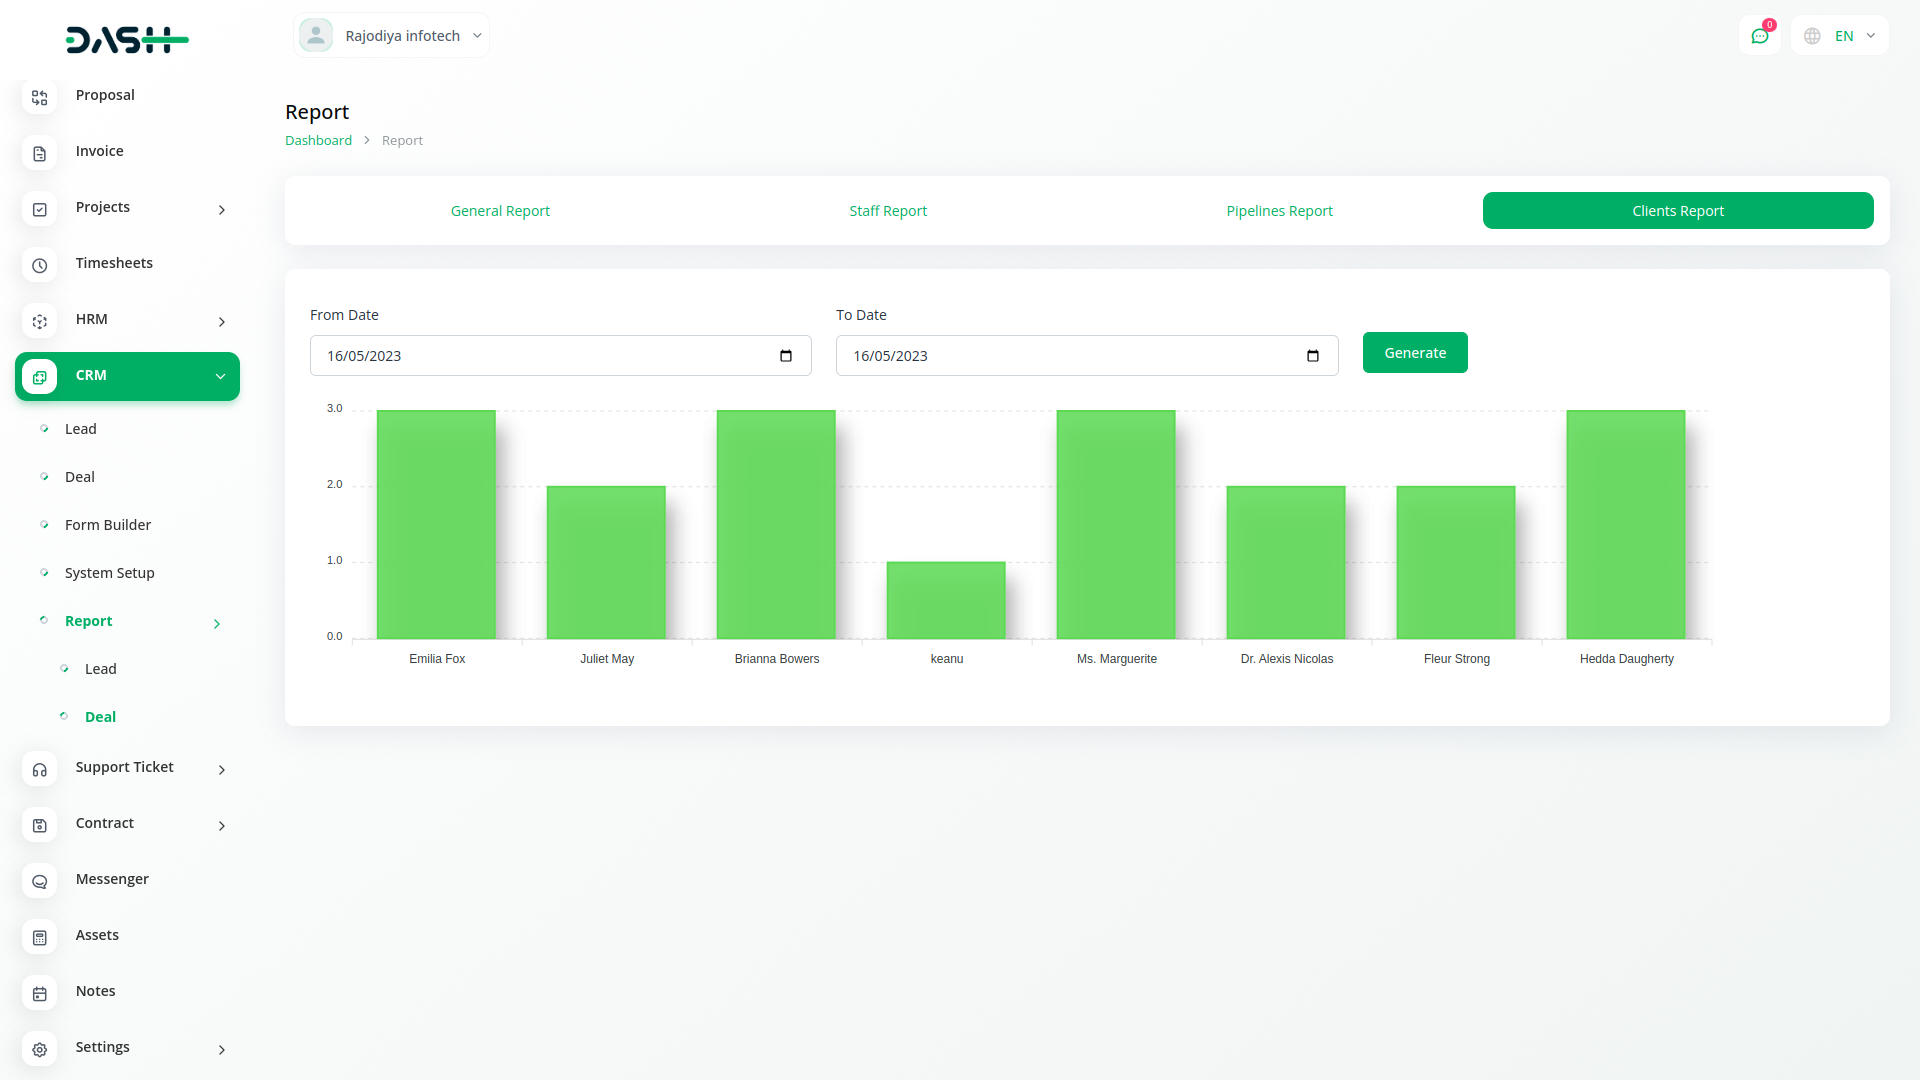
Task: Expand the Projects submenu chevron
Action: tap(222, 209)
